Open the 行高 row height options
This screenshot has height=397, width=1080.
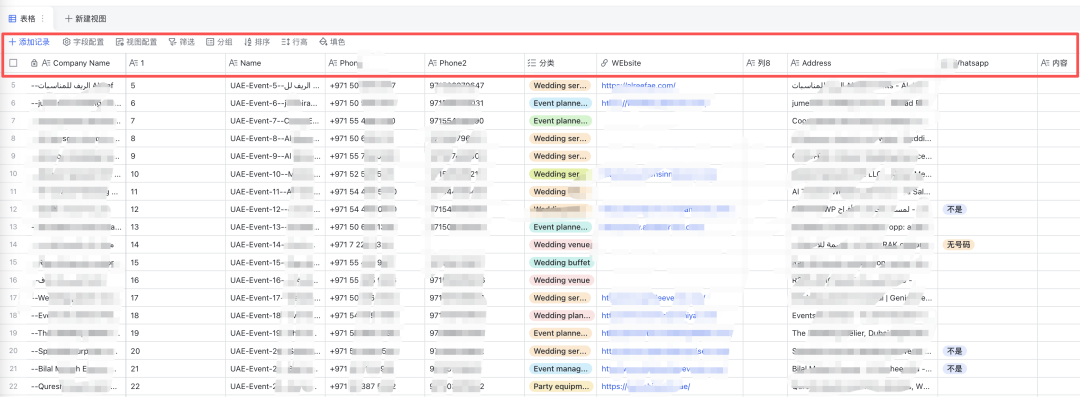click(x=295, y=42)
